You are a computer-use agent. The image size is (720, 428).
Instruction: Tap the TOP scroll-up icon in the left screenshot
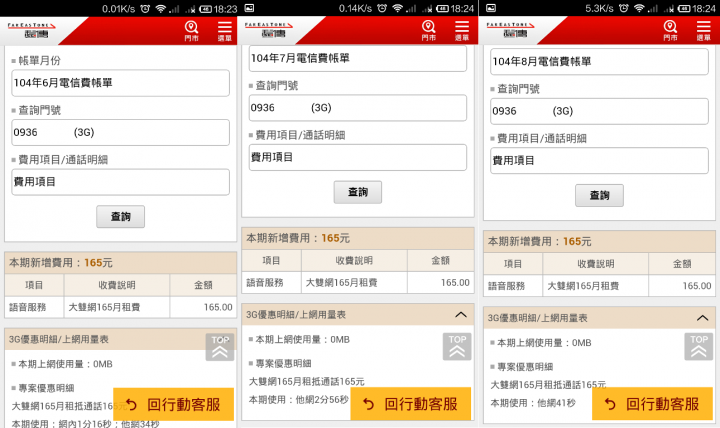tap(220, 347)
